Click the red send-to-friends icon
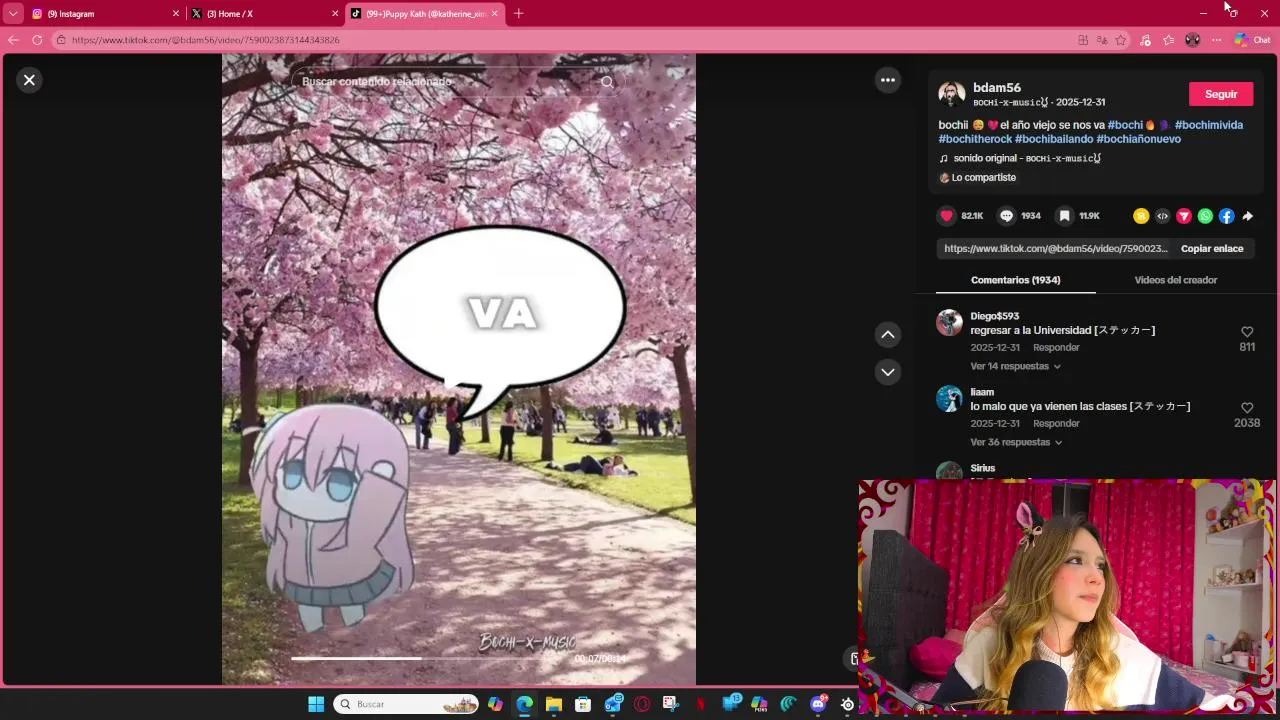The width and height of the screenshot is (1280, 720). (1184, 216)
